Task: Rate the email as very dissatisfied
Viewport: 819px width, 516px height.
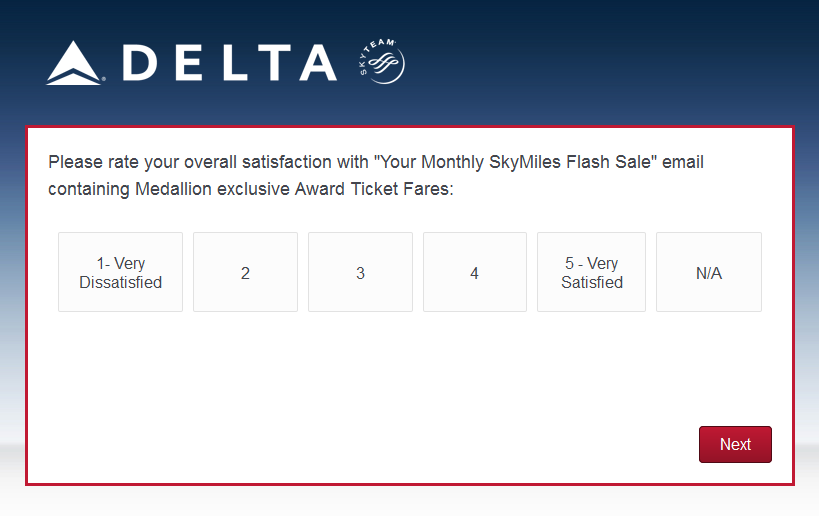Action: tap(120, 272)
